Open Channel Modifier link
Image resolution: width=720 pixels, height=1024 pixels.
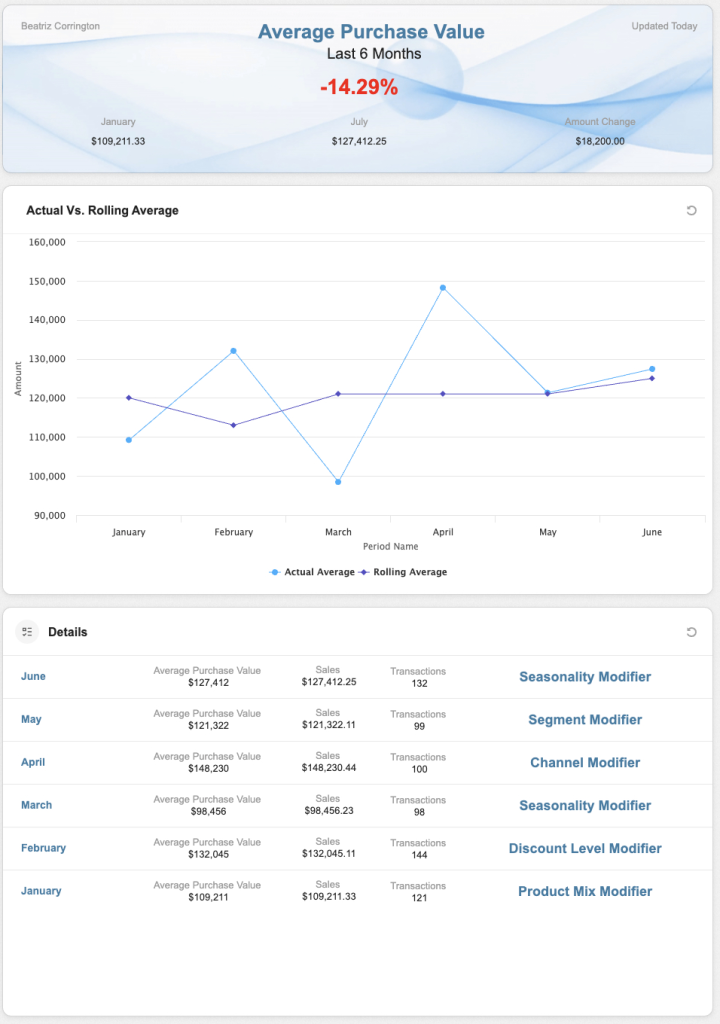pyautogui.click(x=585, y=763)
